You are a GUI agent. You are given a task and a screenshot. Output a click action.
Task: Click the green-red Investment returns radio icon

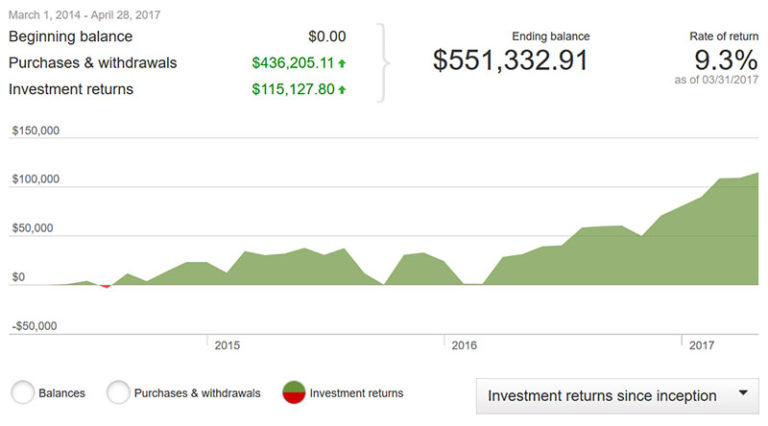[294, 393]
